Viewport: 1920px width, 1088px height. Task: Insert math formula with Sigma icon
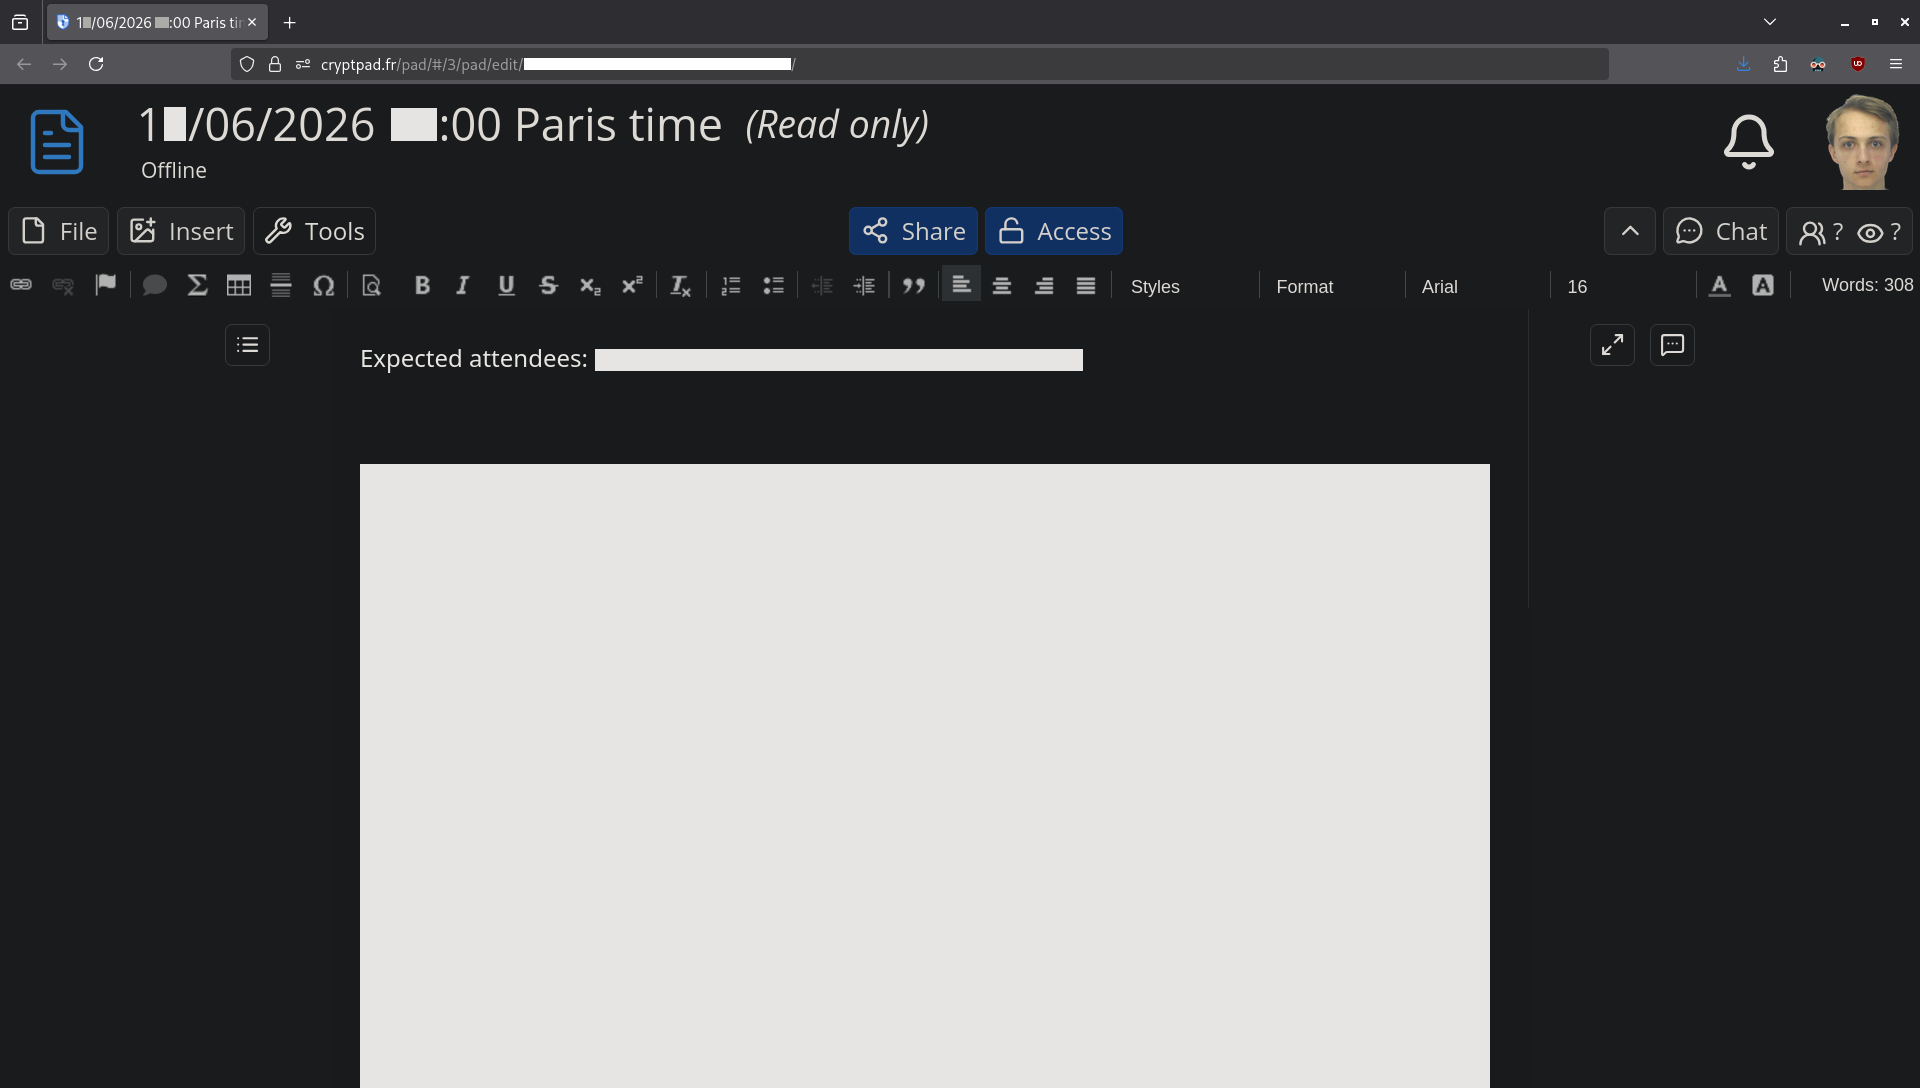point(197,286)
